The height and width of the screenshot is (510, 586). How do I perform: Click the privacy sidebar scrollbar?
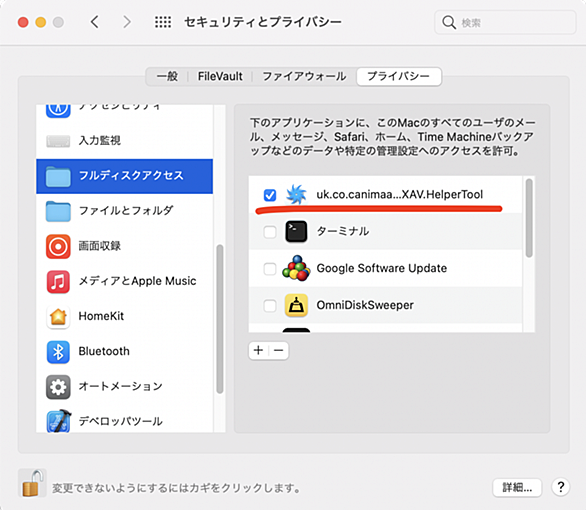point(220,319)
